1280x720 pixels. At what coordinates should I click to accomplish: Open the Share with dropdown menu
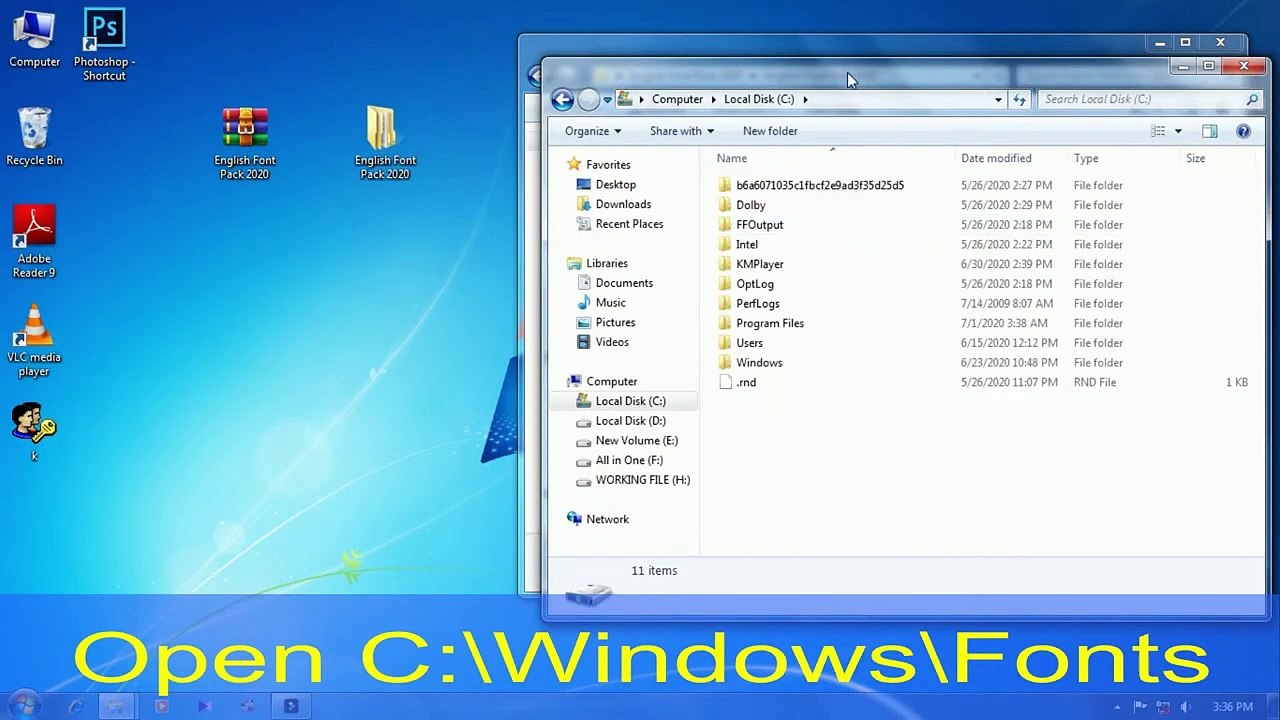click(682, 131)
